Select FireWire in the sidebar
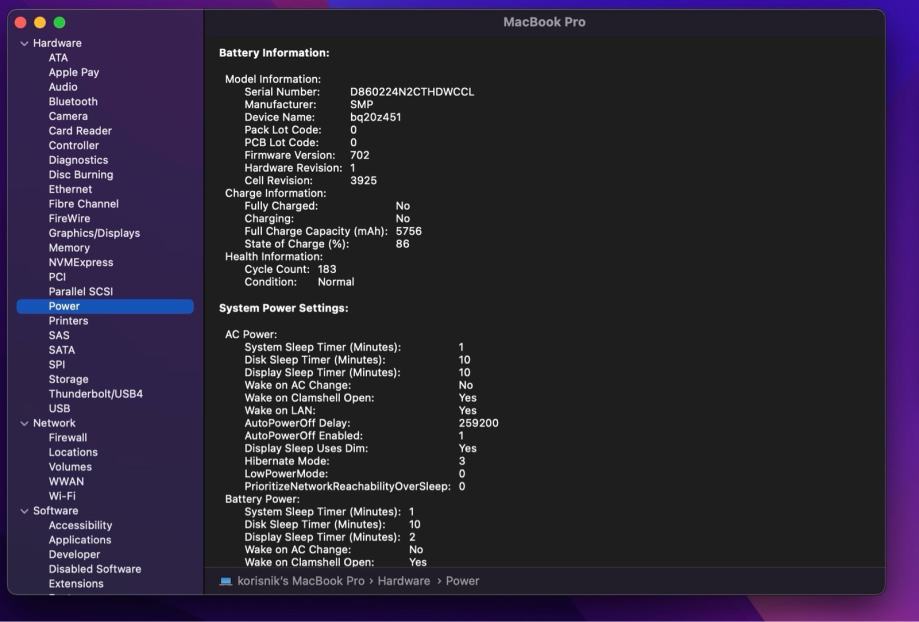The height and width of the screenshot is (622, 919). [69, 219]
